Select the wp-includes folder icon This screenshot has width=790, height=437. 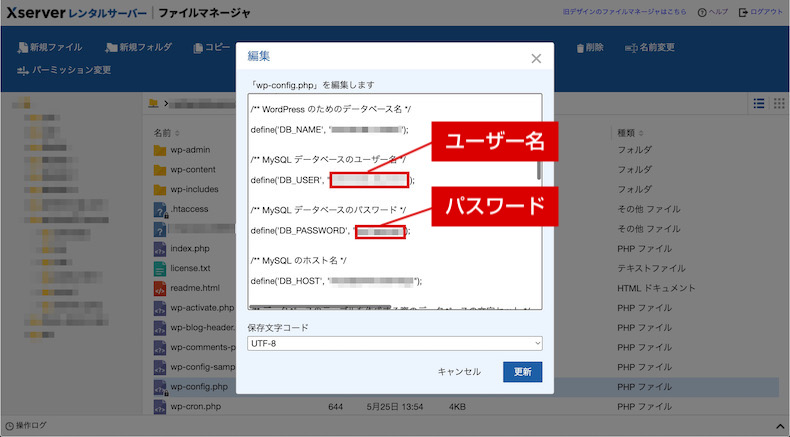coord(160,190)
